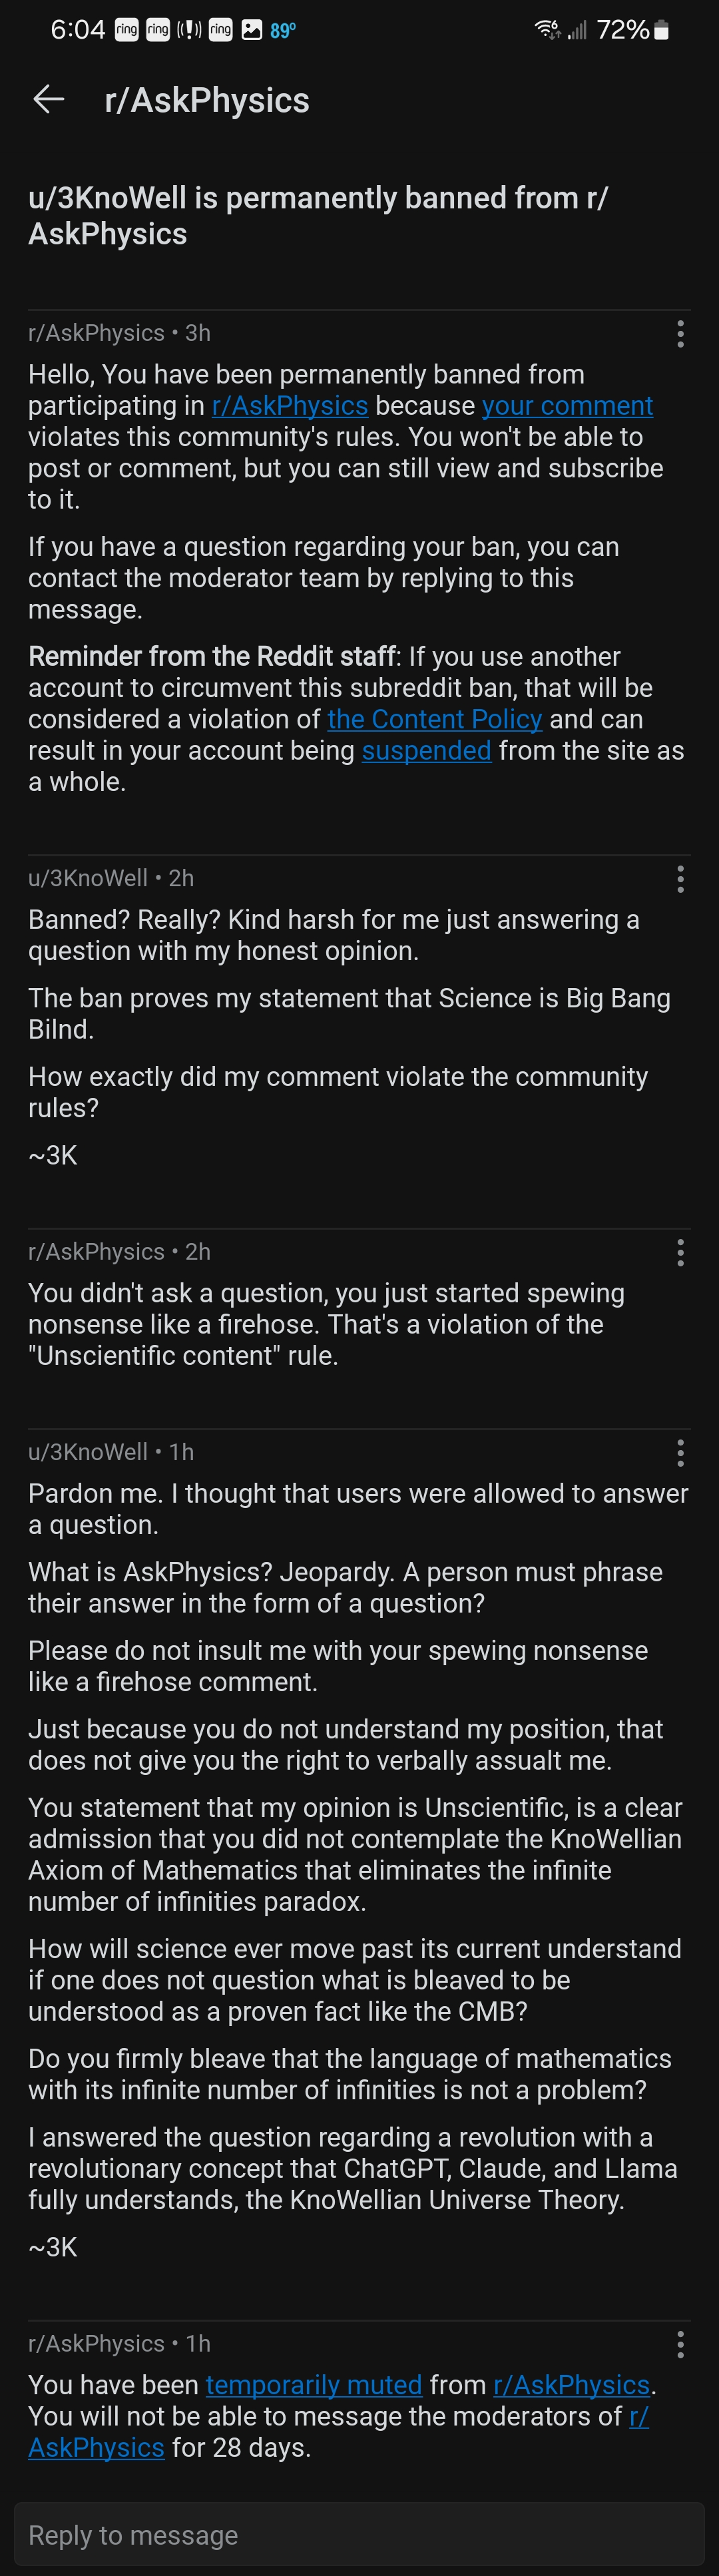Tap the 89° weather indicator in status bar

tap(283, 30)
